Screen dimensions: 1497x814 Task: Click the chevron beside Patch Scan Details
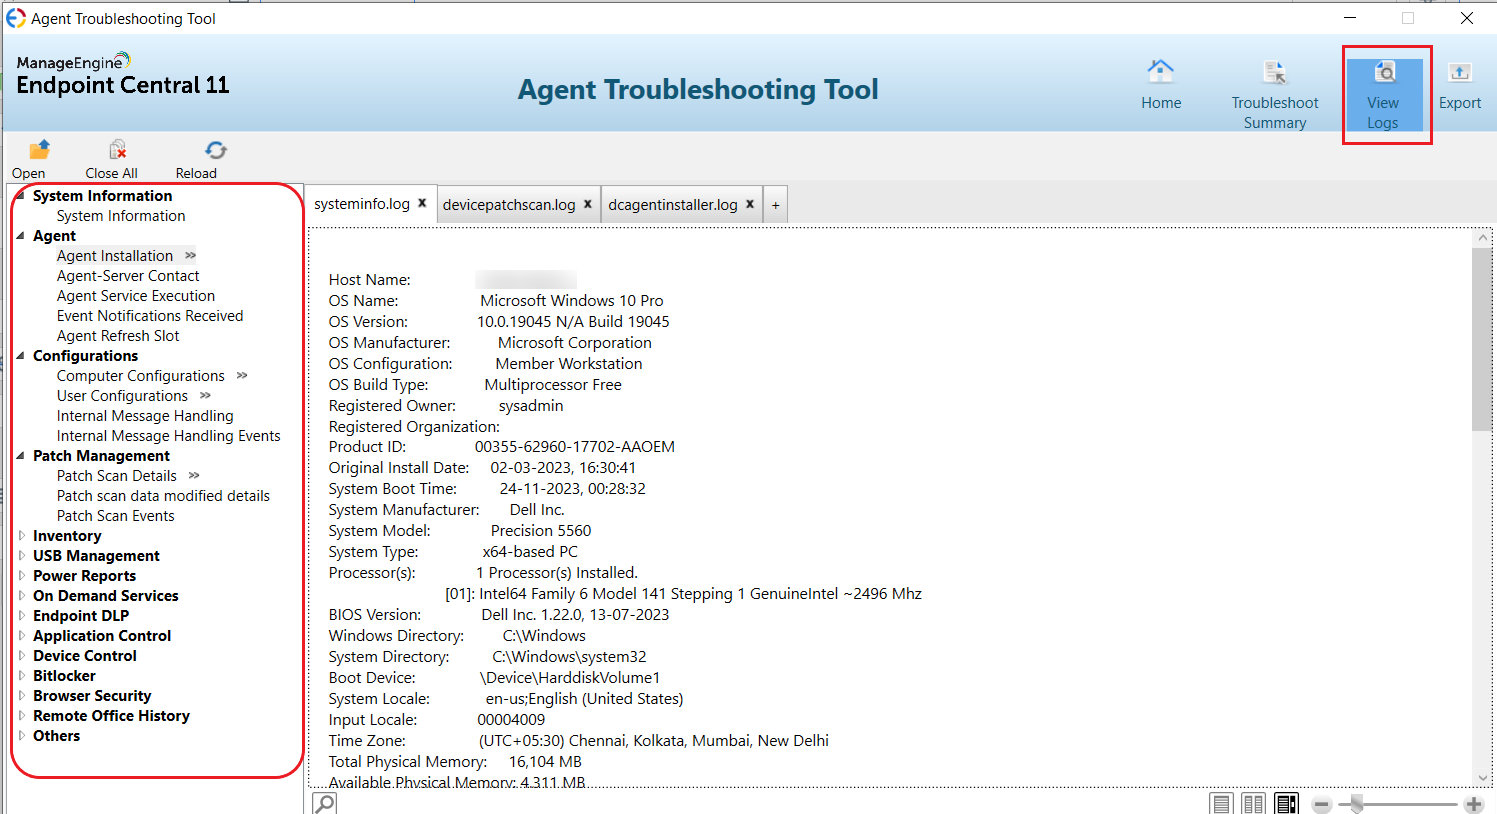(x=194, y=476)
